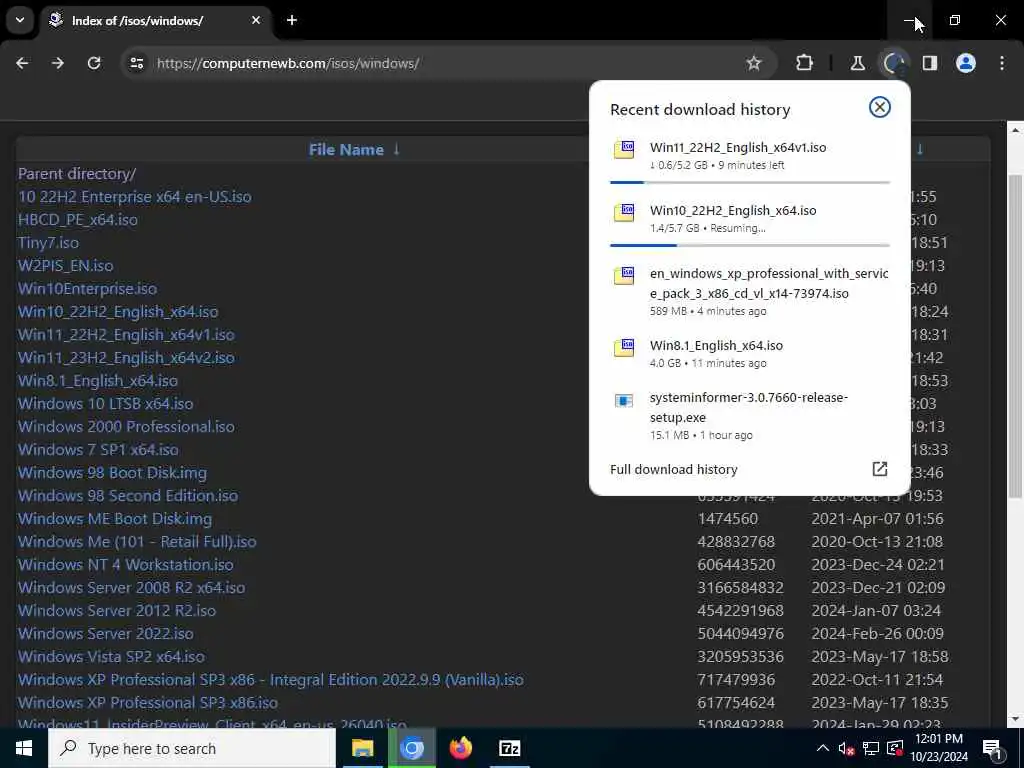The width and height of the screenshot is (1024, 768).
Task: Click Win8.1_English_x64.iso in download history
Action: coord(716,345)
